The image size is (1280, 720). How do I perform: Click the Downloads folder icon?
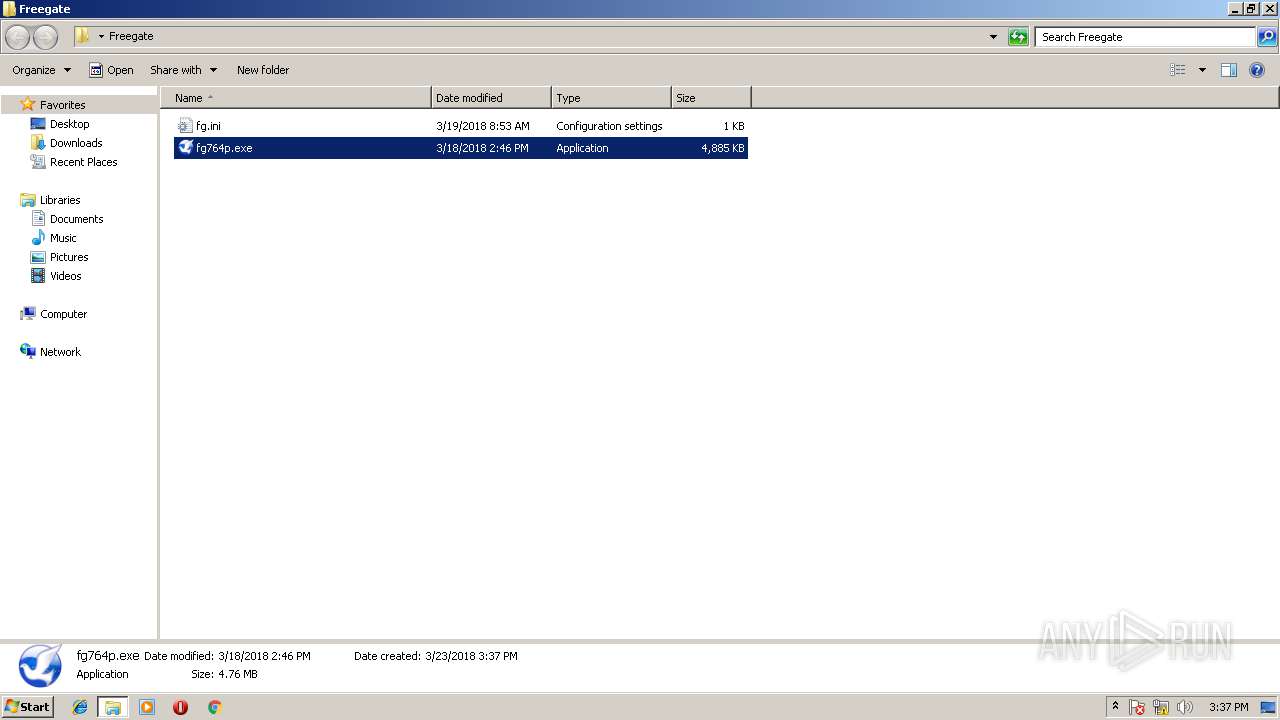pos(38,143)
